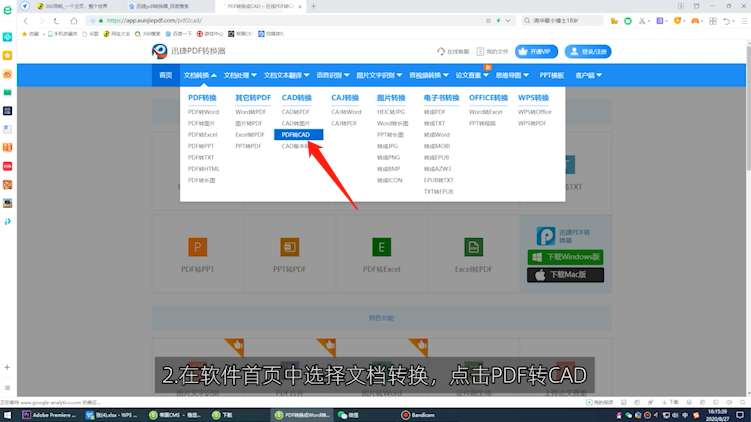
Task: Choose 转成PNG under 图片转换
Action: (x=388, y=158)
